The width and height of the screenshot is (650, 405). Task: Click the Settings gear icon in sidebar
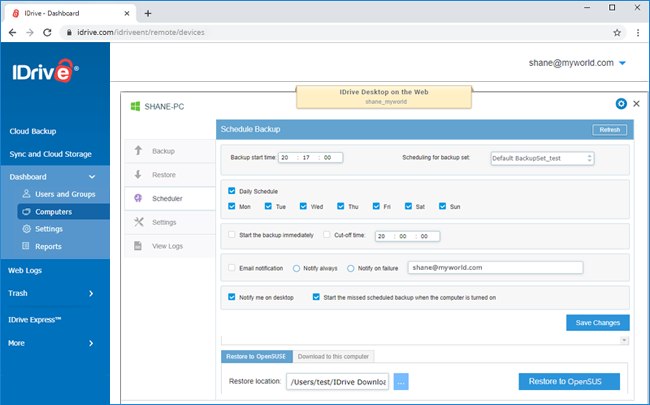27,229
